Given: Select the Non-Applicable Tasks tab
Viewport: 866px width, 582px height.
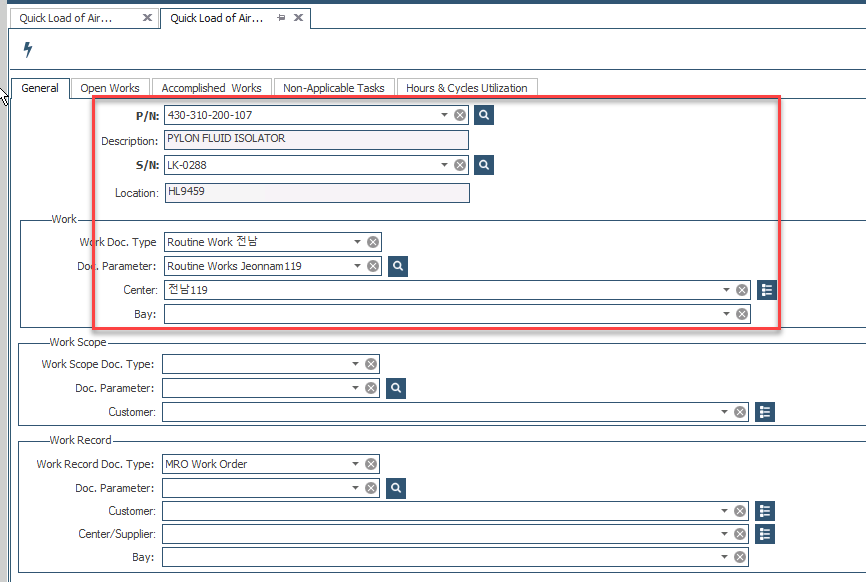Looking at the screenshot, I should tap(333, 88).
